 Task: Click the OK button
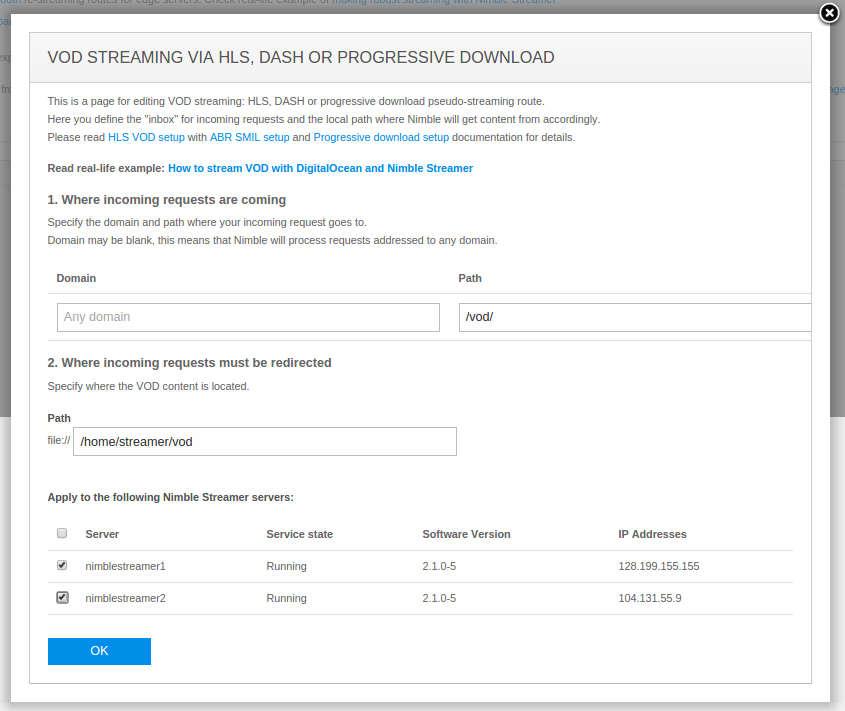99,651
